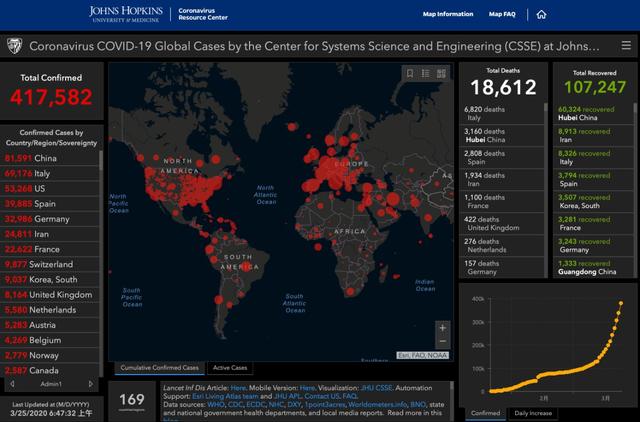Select Canada in confirmed cases list
The height and width of the screenshot is (422, 640).
[x=50, y=371]
